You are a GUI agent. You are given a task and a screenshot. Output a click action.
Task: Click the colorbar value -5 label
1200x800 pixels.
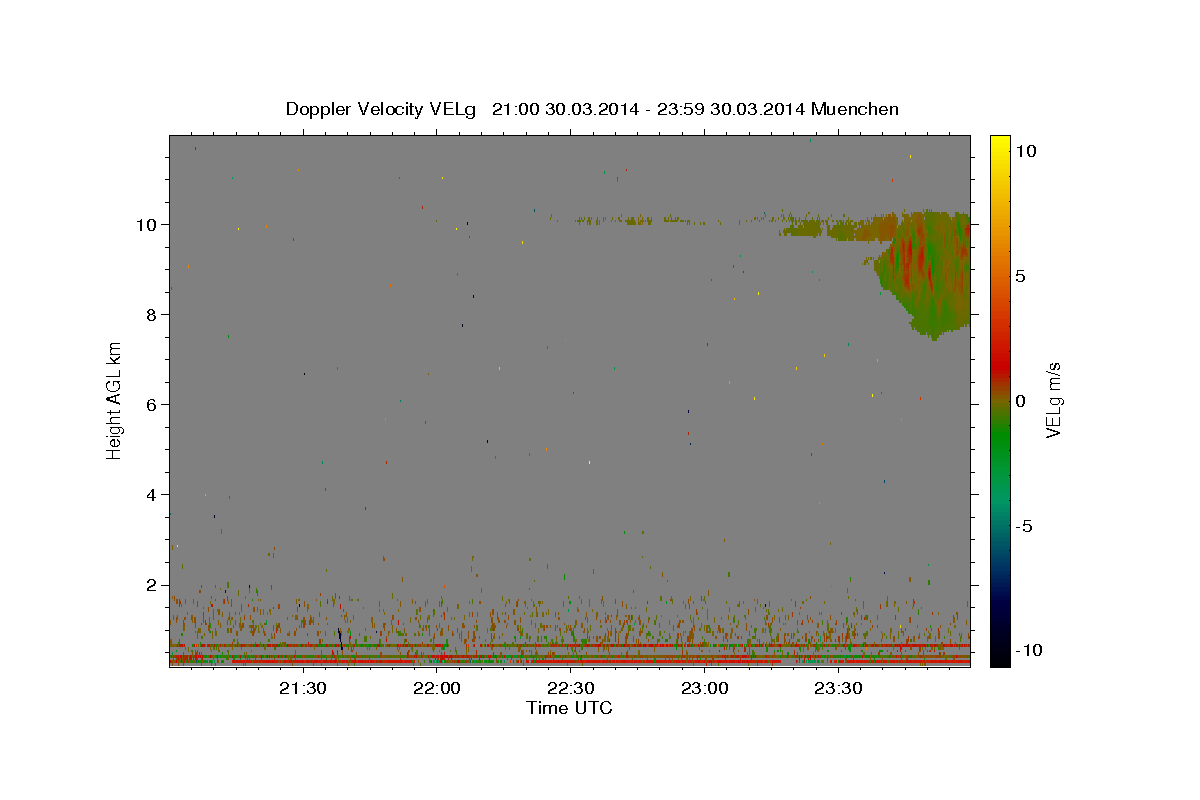click(x=1023, y=525)
